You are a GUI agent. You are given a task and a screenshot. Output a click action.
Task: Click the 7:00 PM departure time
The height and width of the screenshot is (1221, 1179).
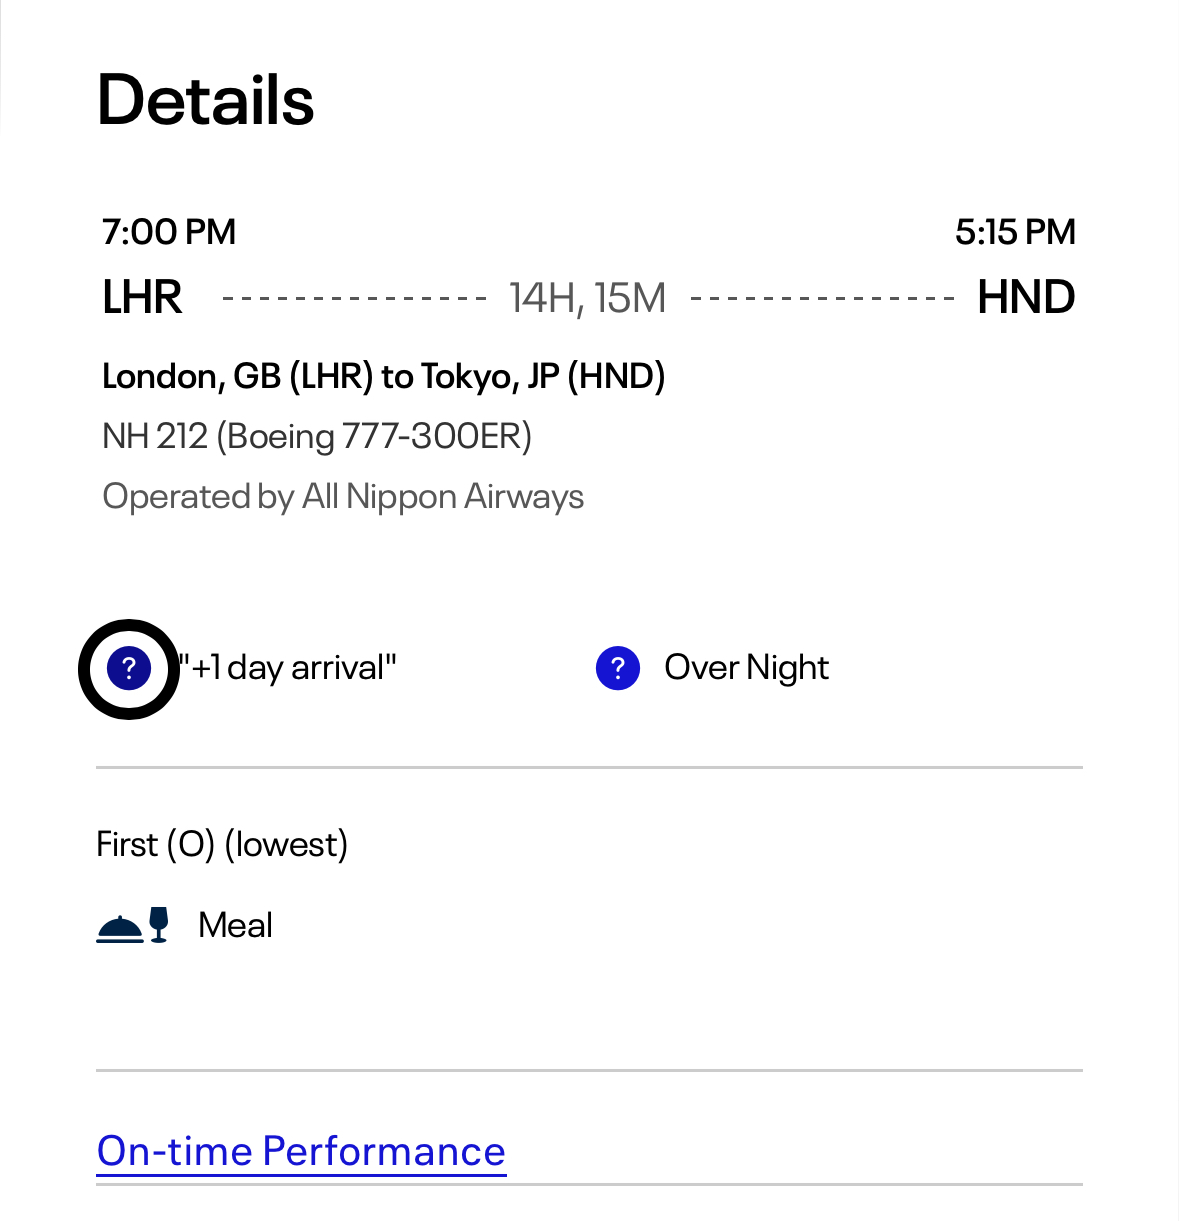pyautogui.click(x=169, y=232)
